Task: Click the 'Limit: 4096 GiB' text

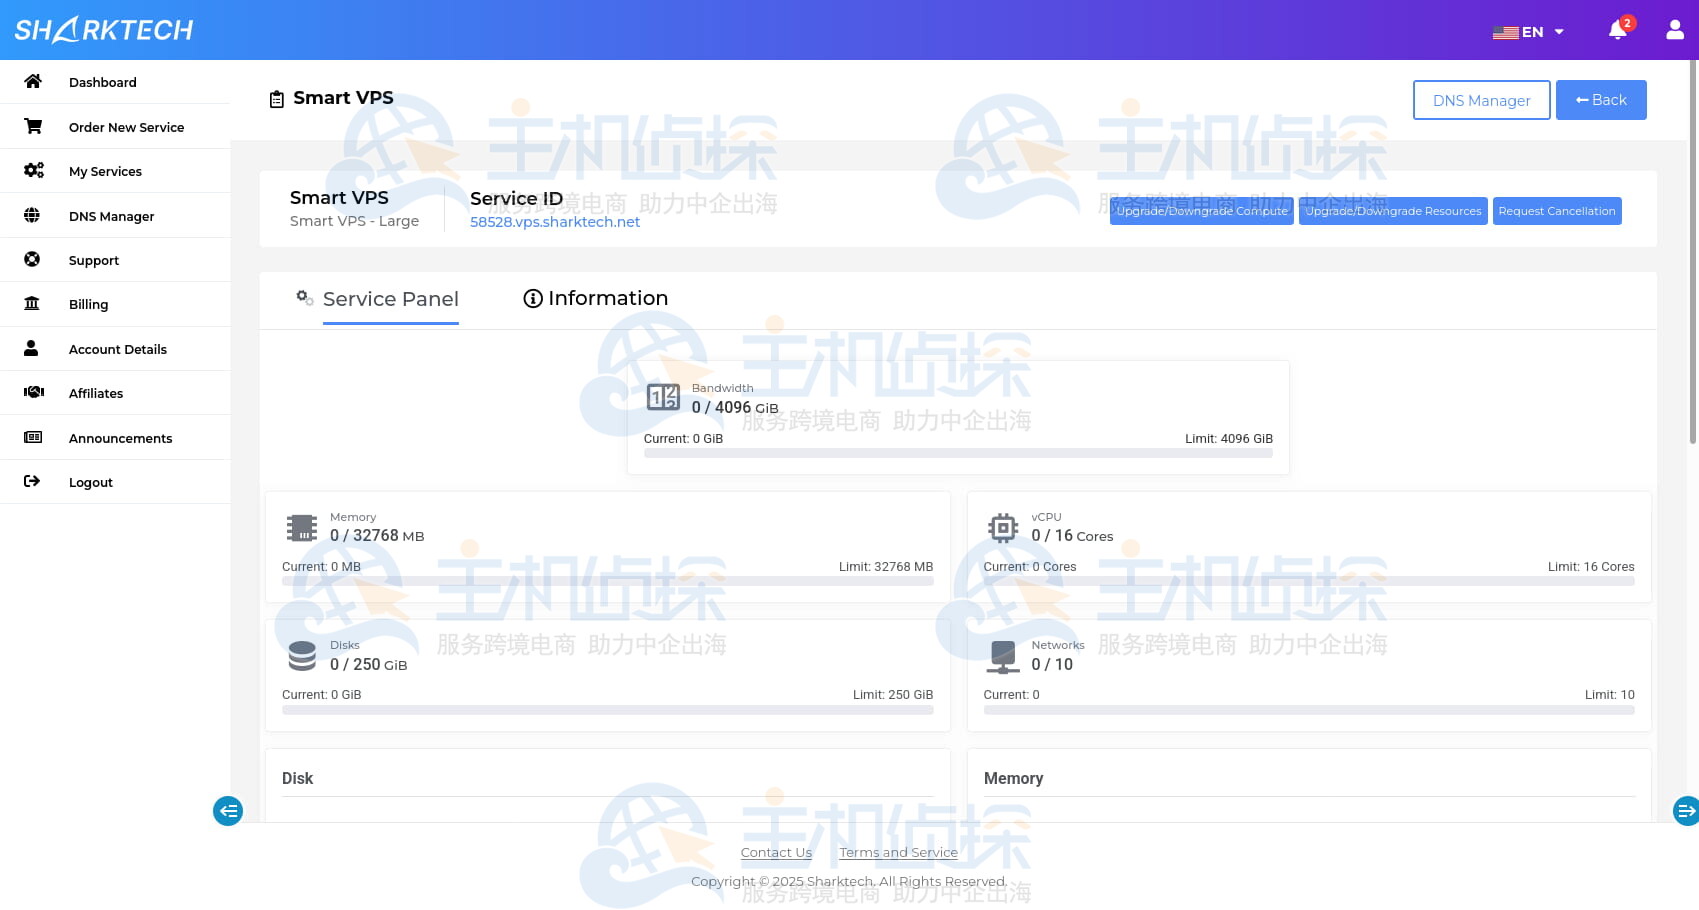Action: (1229, 439)
